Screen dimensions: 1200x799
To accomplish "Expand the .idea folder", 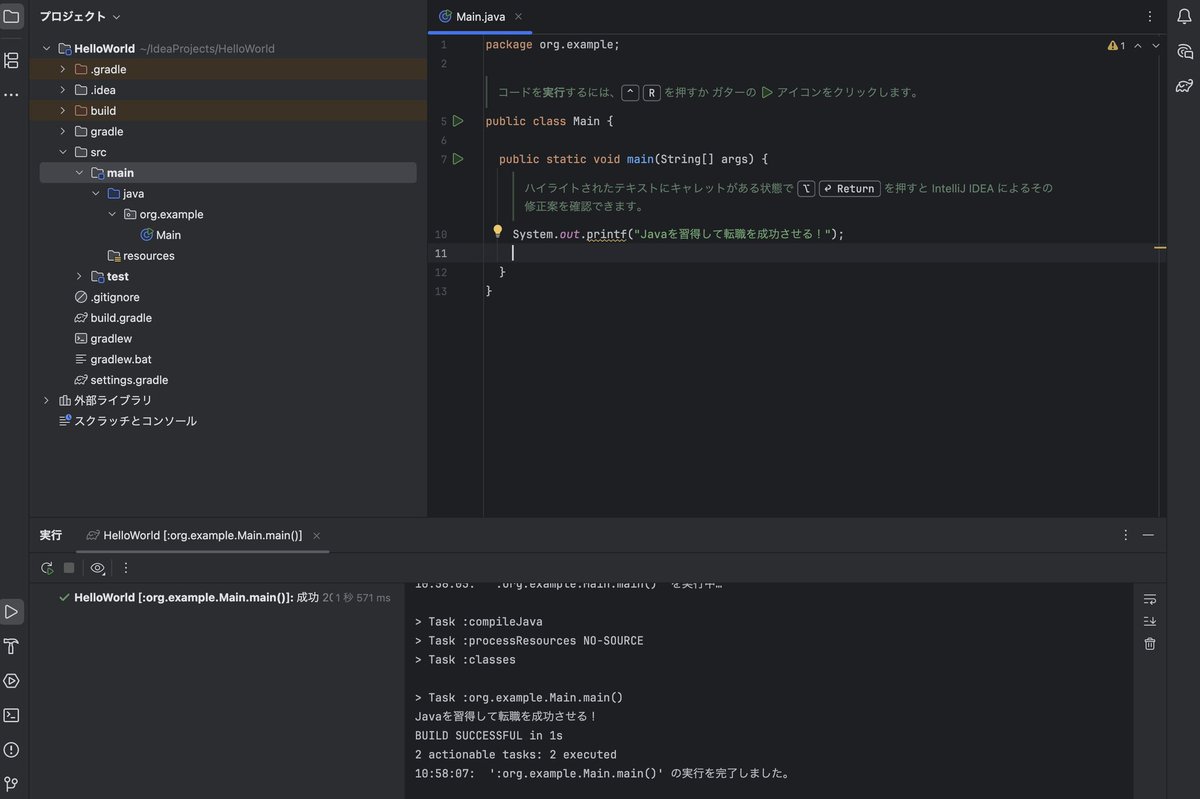I will 63,90.
